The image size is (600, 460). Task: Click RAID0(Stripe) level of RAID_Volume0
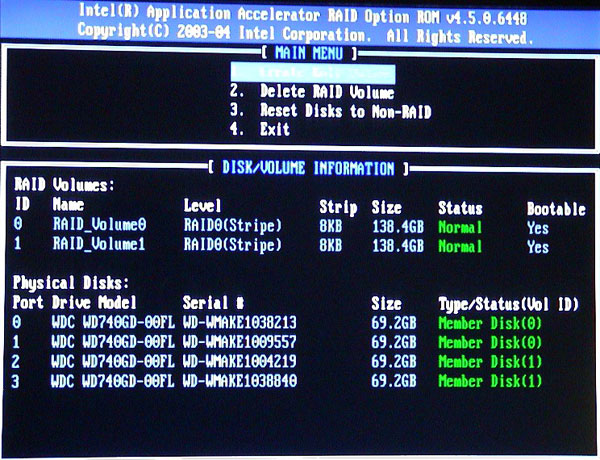233,225
